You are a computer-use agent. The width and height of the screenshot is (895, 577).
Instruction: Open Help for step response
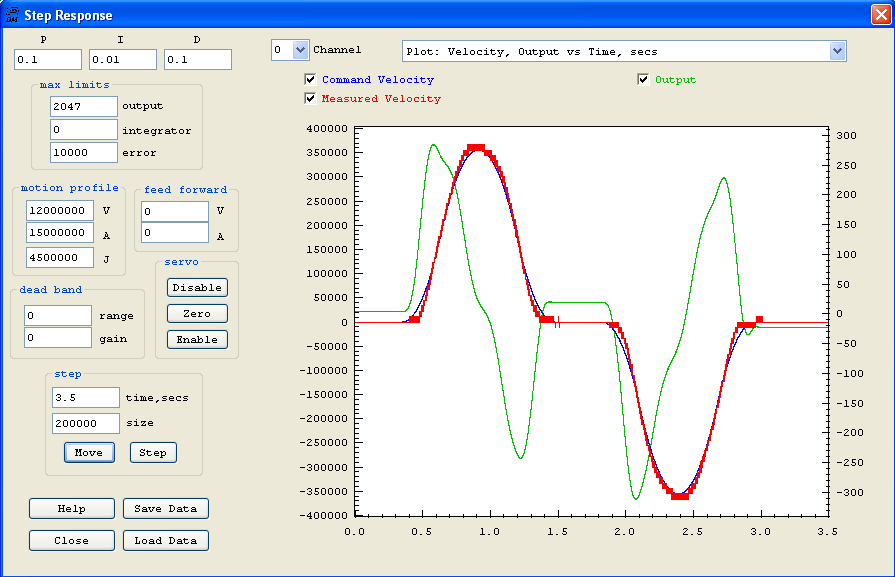click(72, 508)
